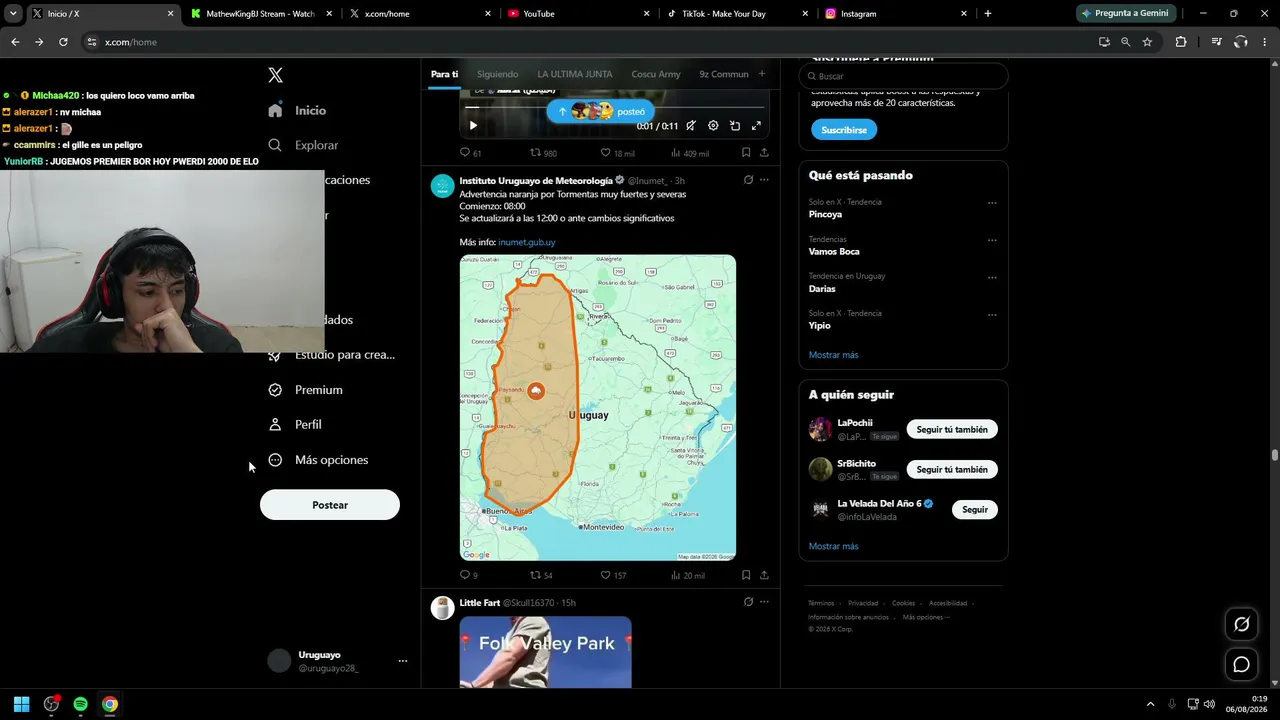Open Más opciones in the sidebar
This screenshot has height=720, width=1280.
319,460
